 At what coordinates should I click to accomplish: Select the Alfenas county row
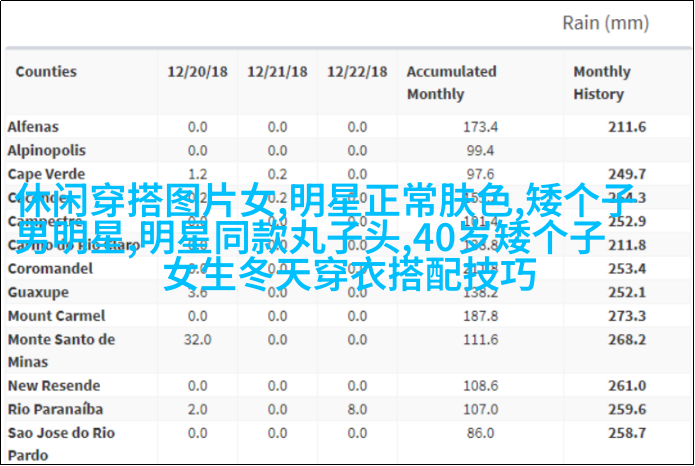(x=33, y=127)
